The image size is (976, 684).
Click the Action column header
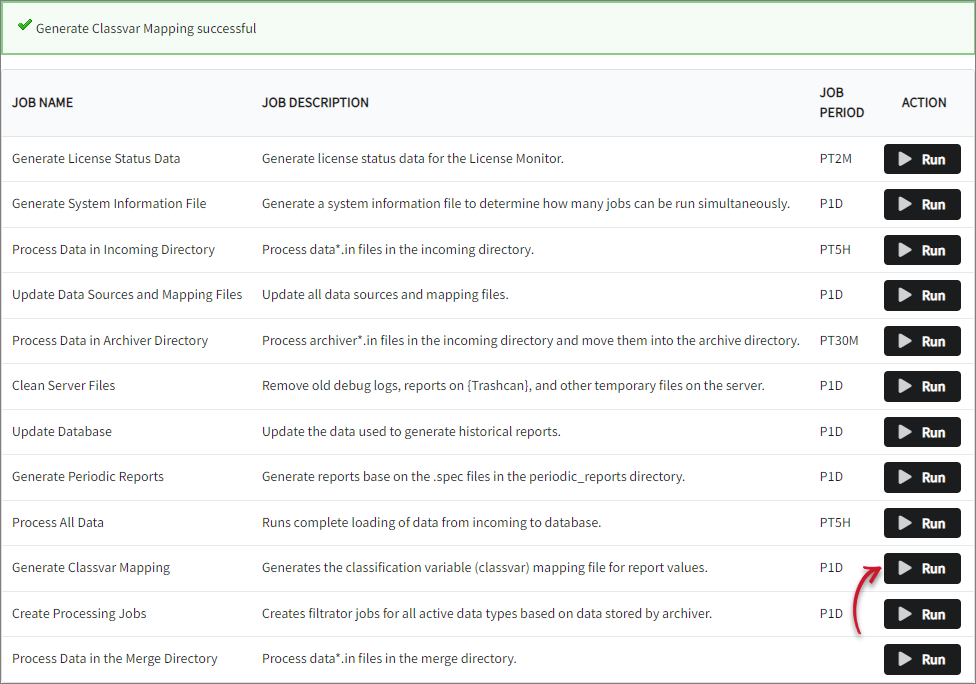click(x=923, y=103)
